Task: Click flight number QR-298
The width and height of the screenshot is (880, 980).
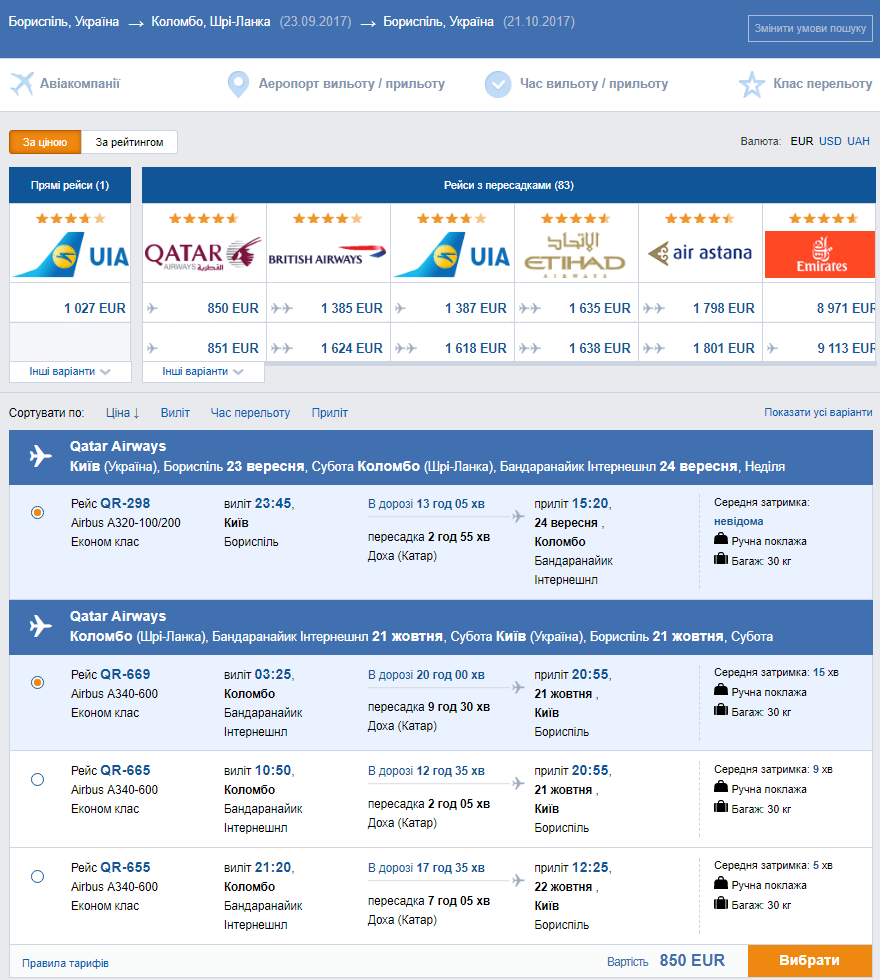Action: pyautogui.click(x=125, y=503)
